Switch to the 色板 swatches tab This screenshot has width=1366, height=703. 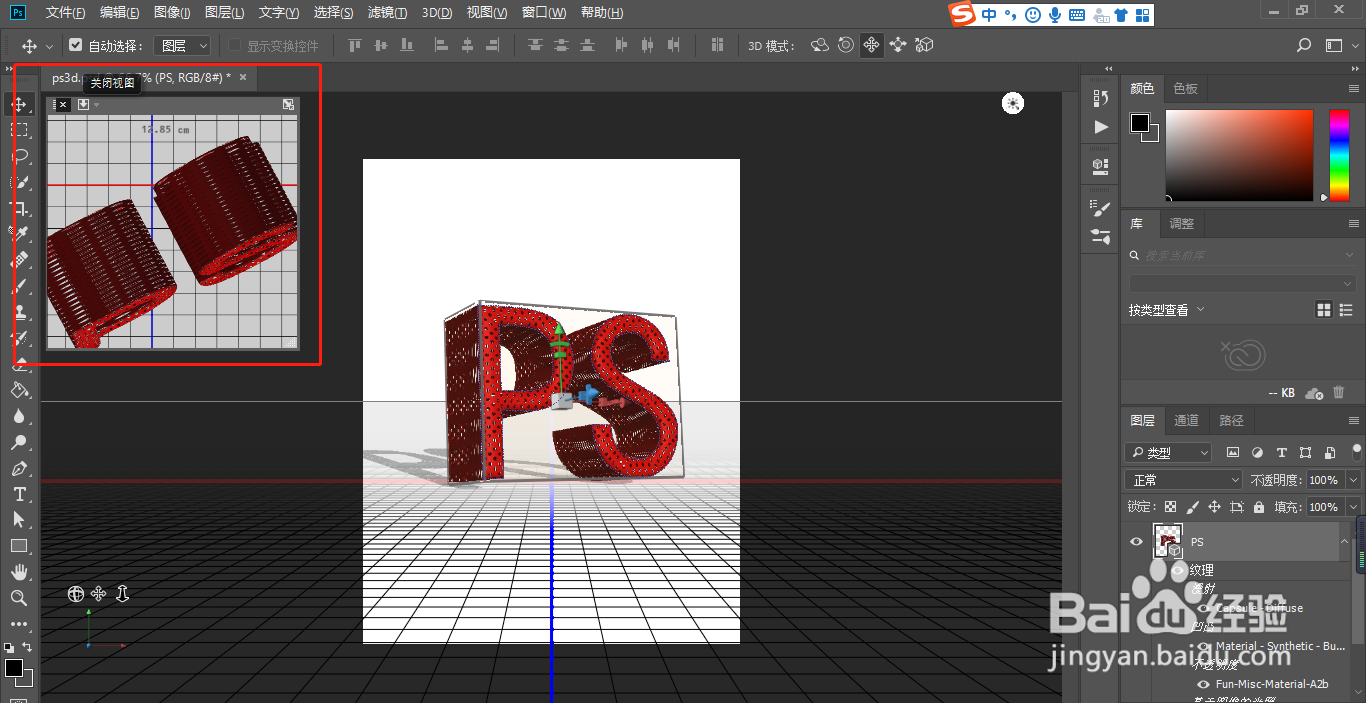click(1186, 88)
